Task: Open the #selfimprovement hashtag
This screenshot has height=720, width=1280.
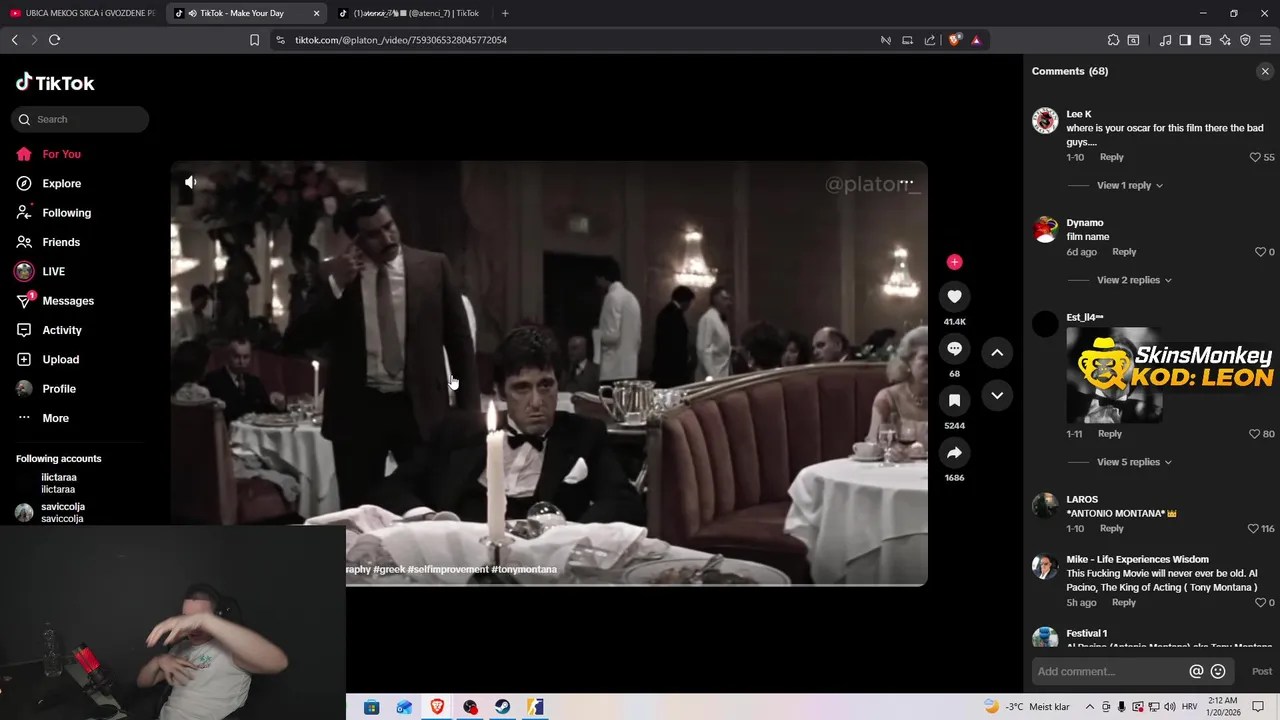Action: click(448, 569)
